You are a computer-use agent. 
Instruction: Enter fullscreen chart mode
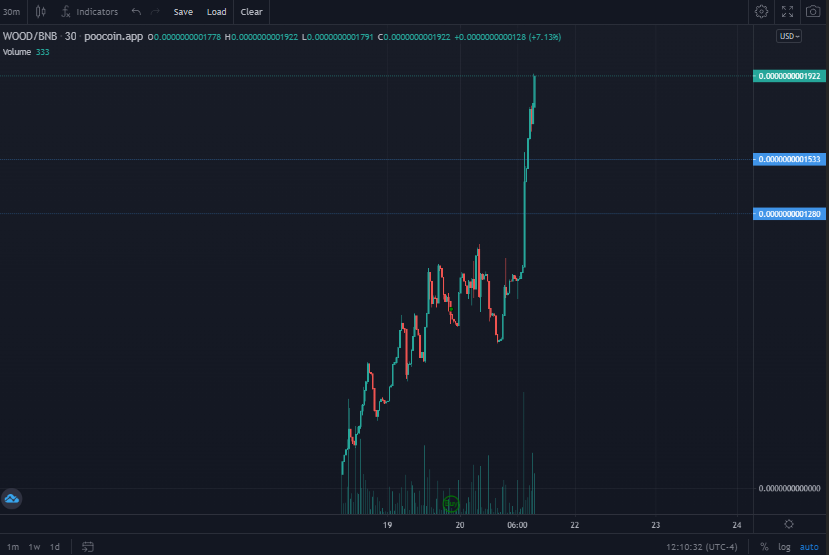click(x=787, y=12)
